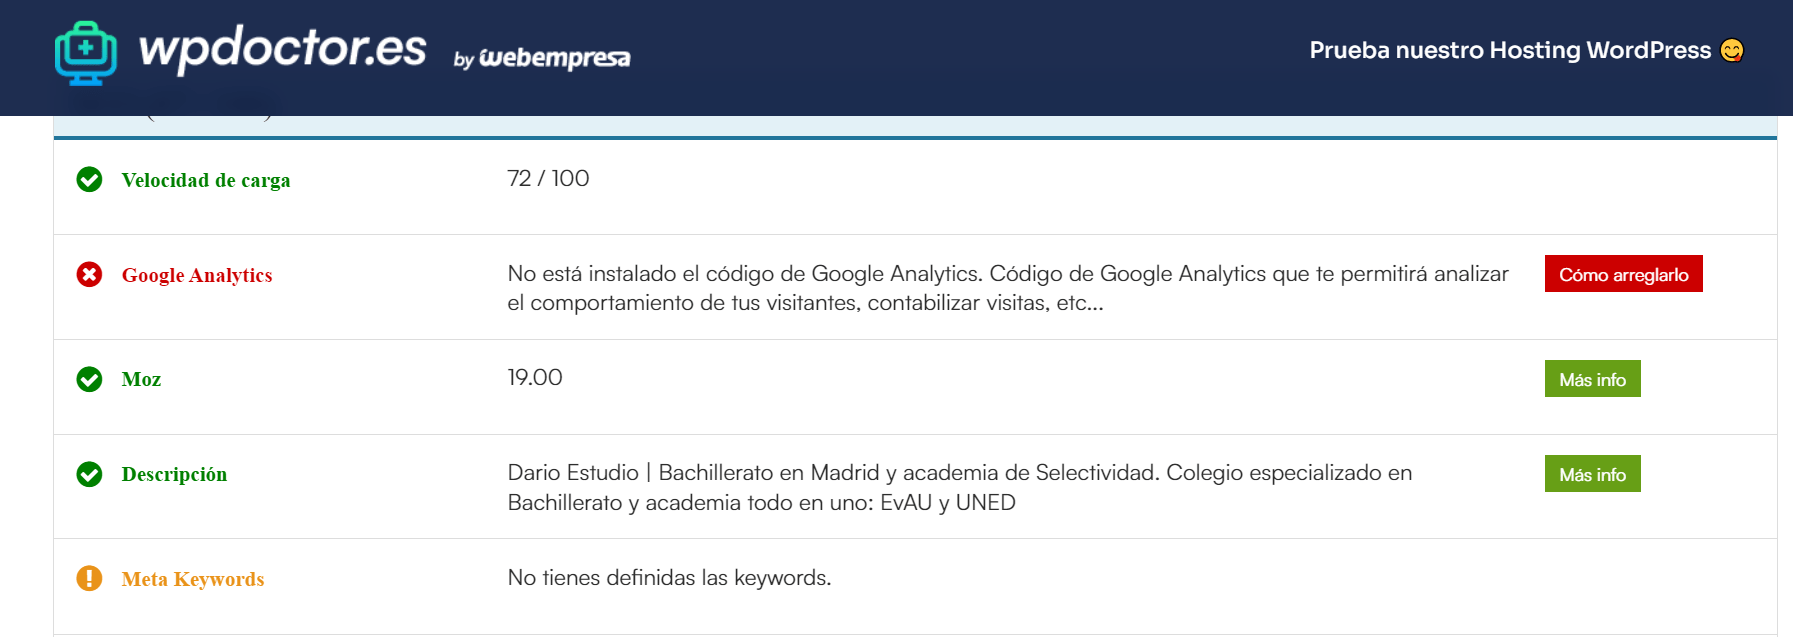Image resolution: width=1793 pixels, height=637 pixels.
Task: Select the Velocidad de carga label
Action: 206,180
